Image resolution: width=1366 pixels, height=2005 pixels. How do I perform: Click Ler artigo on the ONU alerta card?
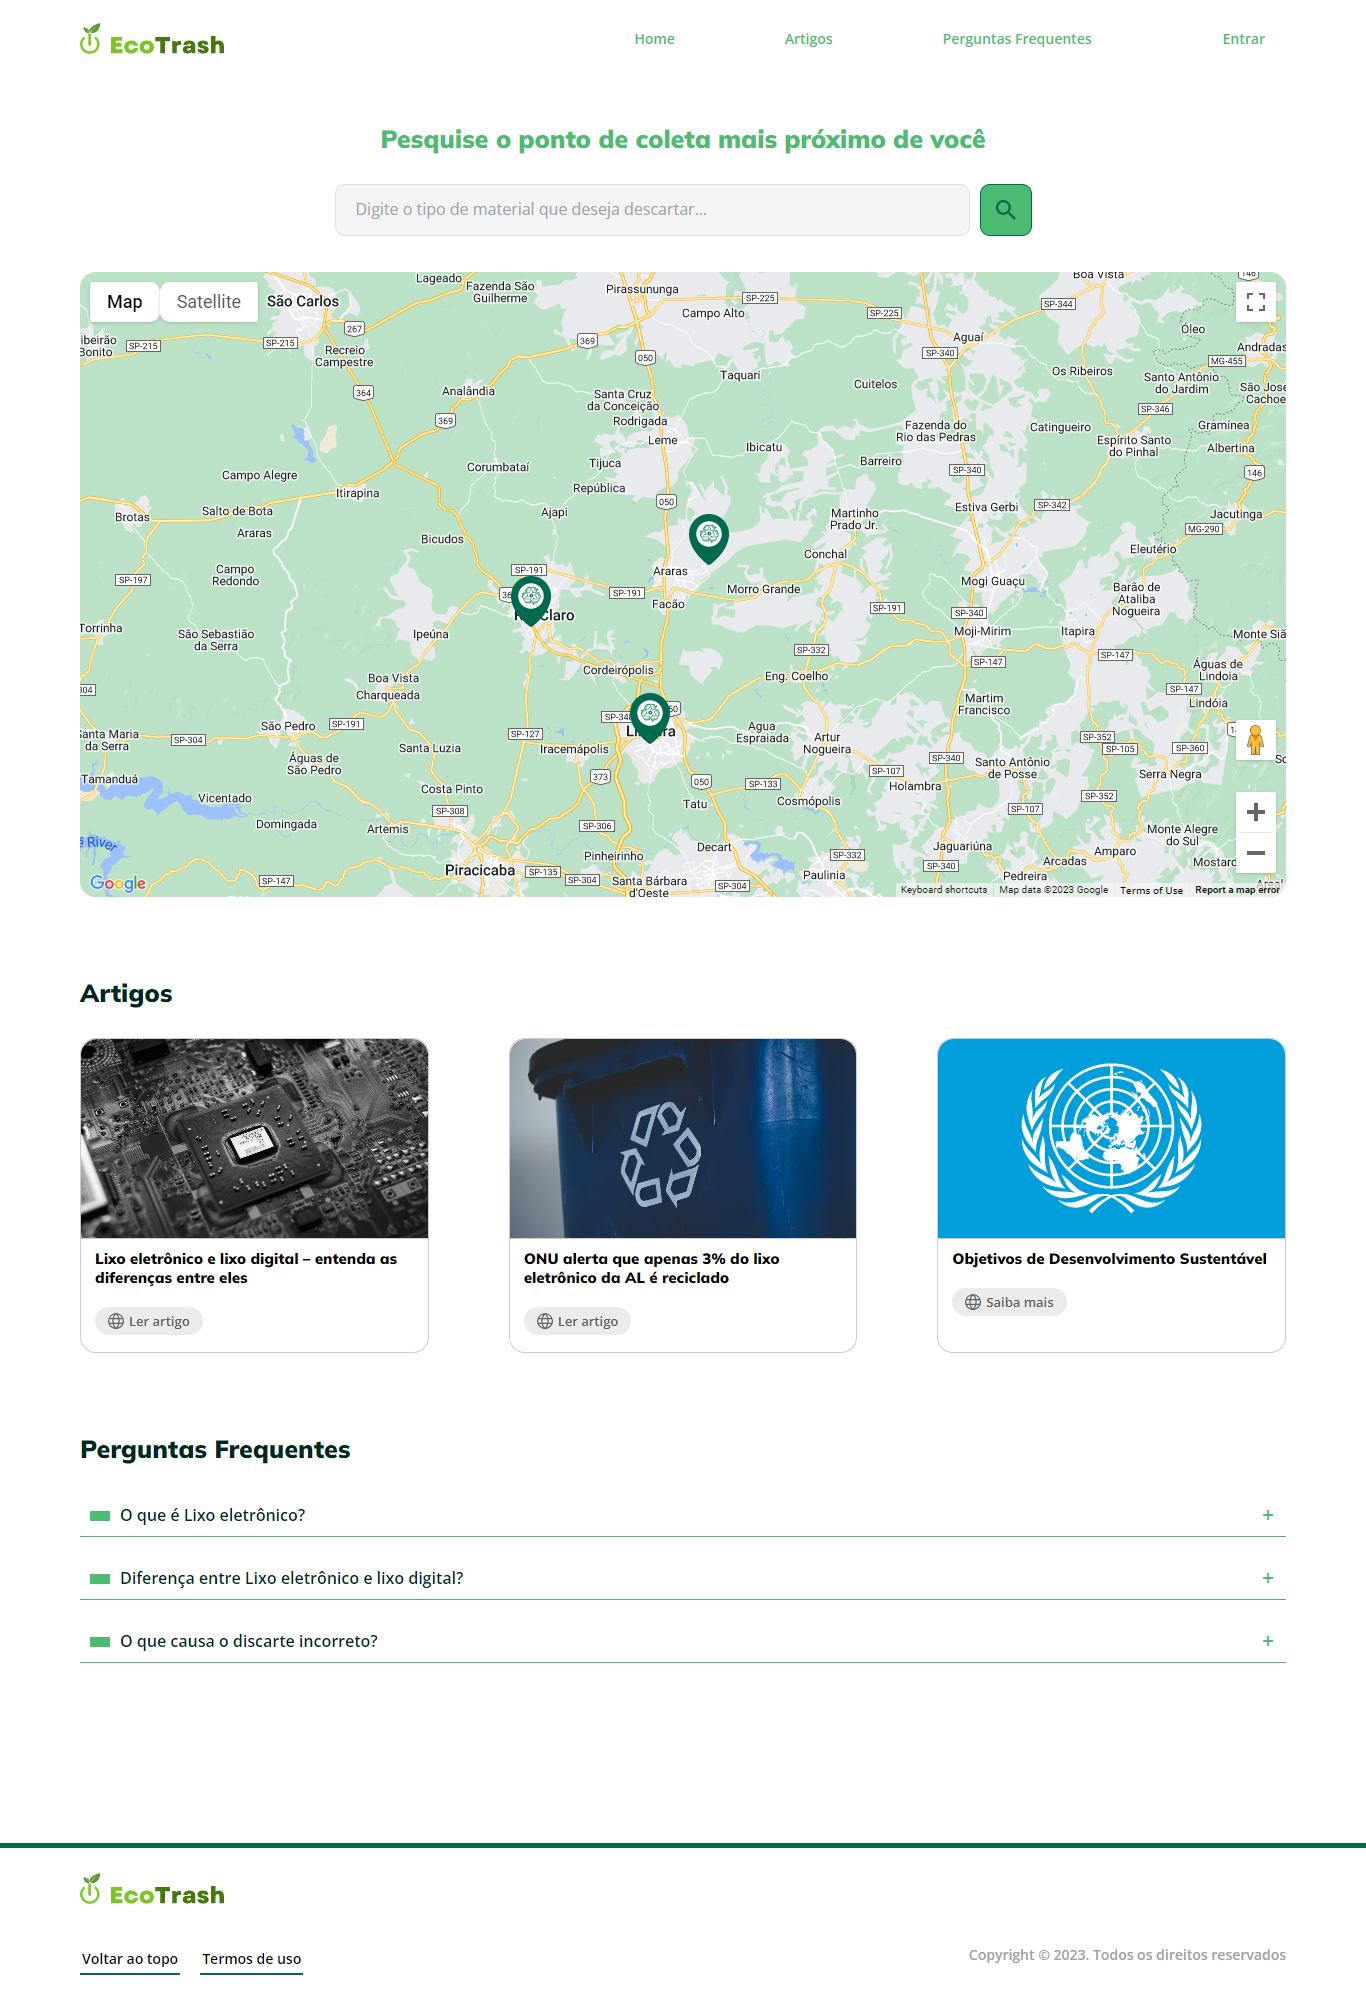577,1321
